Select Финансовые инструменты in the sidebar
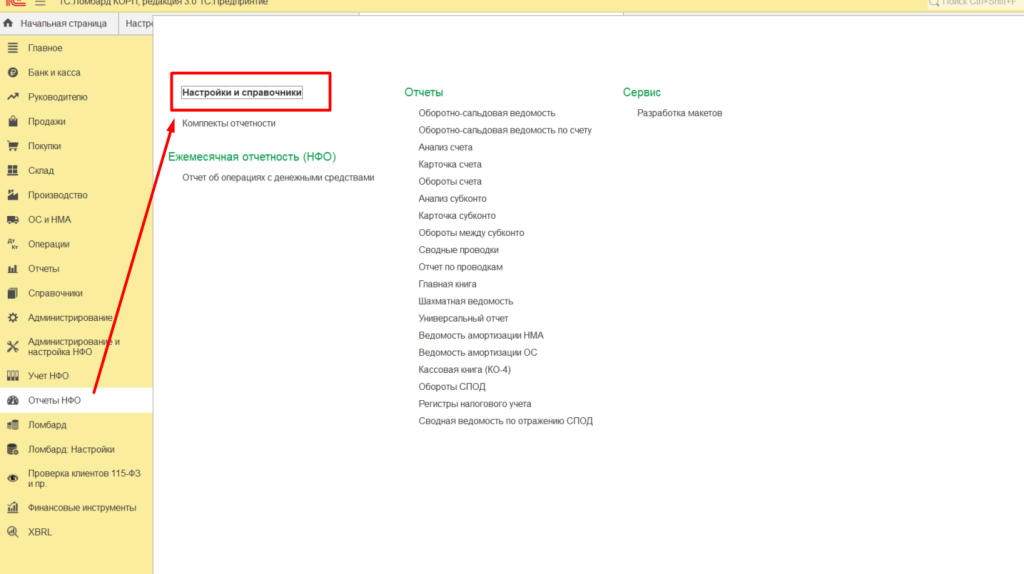1024x574 pixels. [x=81, y=507]
